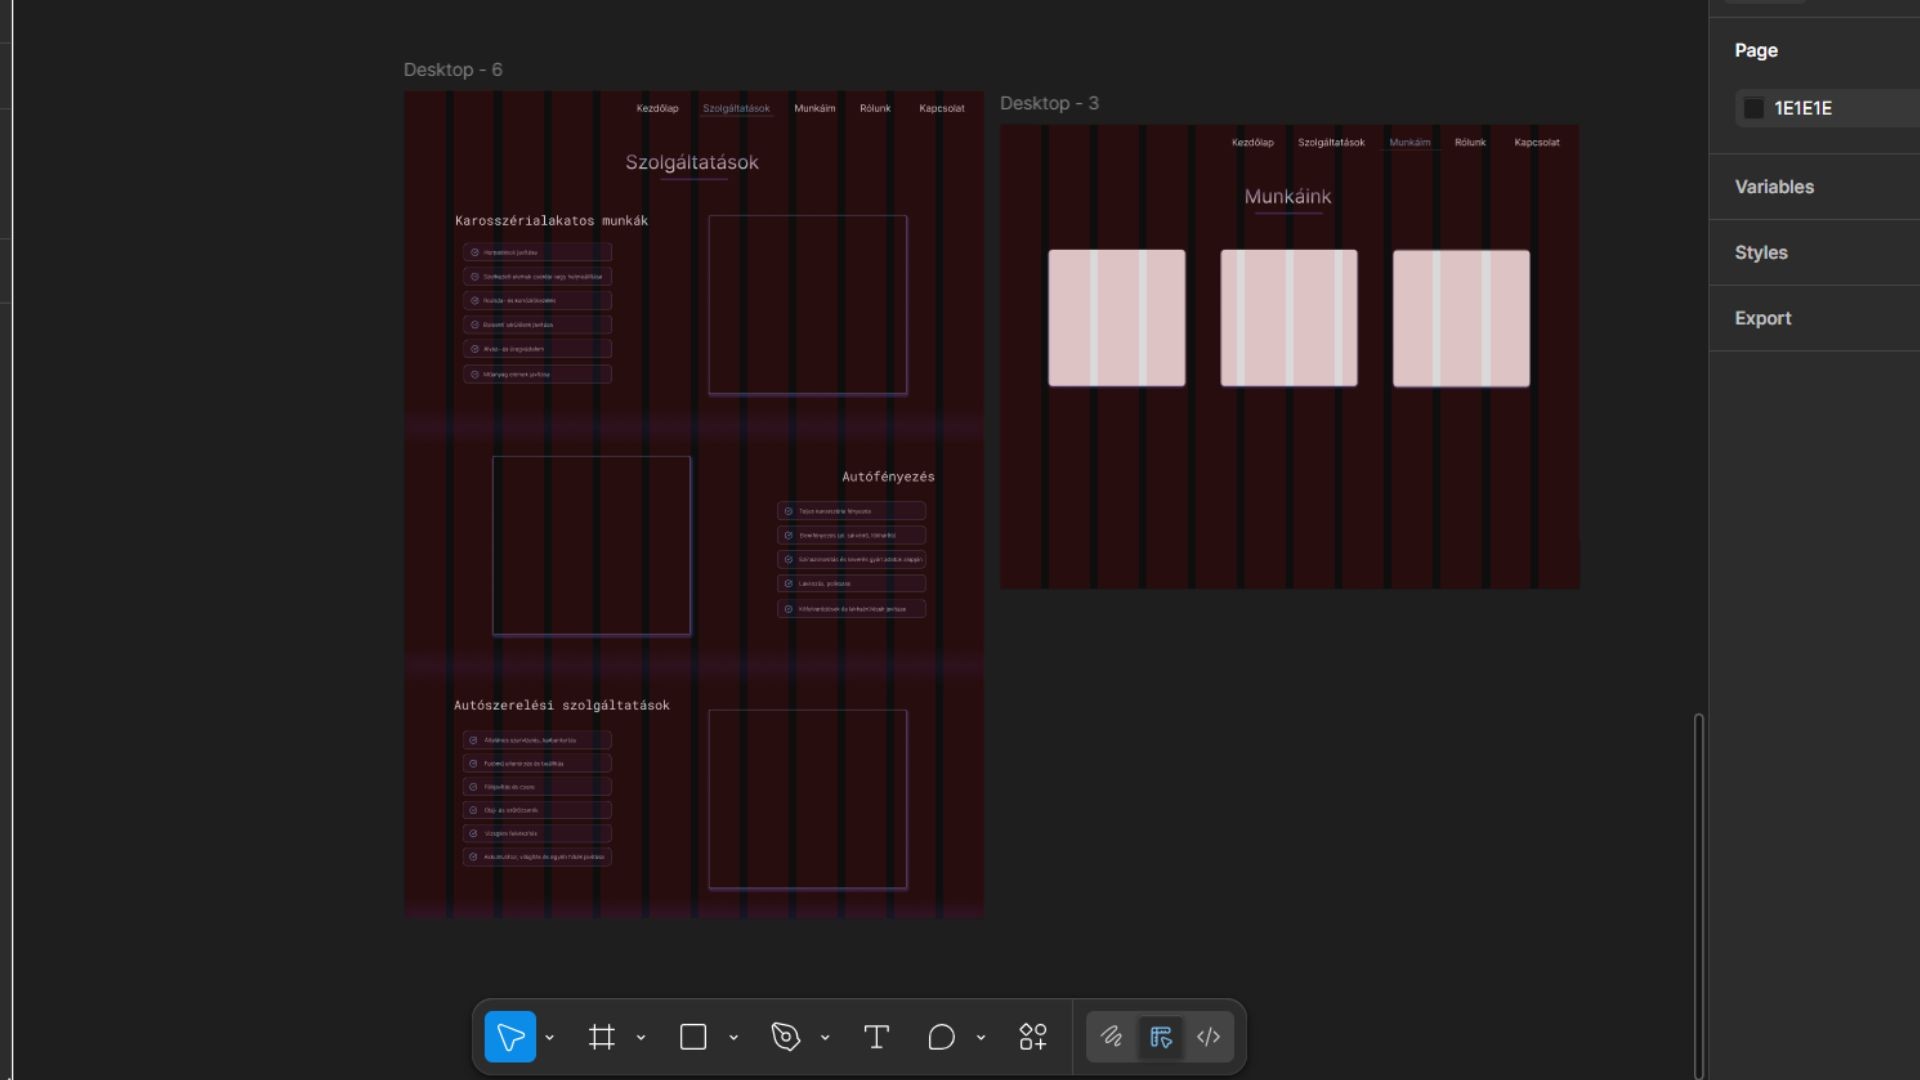This screenshot has width=1920, height=1080.
Task: Open the Pen tool dropdown chevron
Action: tap(825, 1038)
